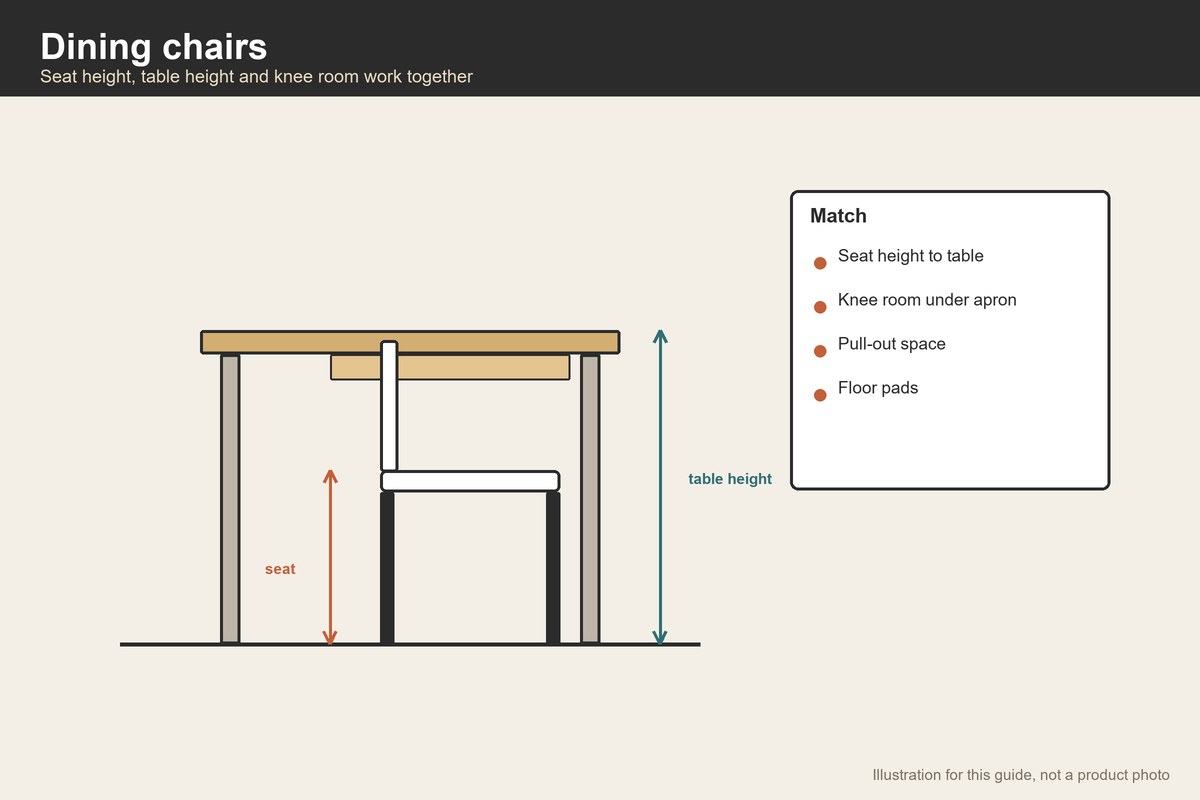The height and width of the screenshot is (800, 1200).
Task: Click the table apron under the top
Action: [450, 367]
